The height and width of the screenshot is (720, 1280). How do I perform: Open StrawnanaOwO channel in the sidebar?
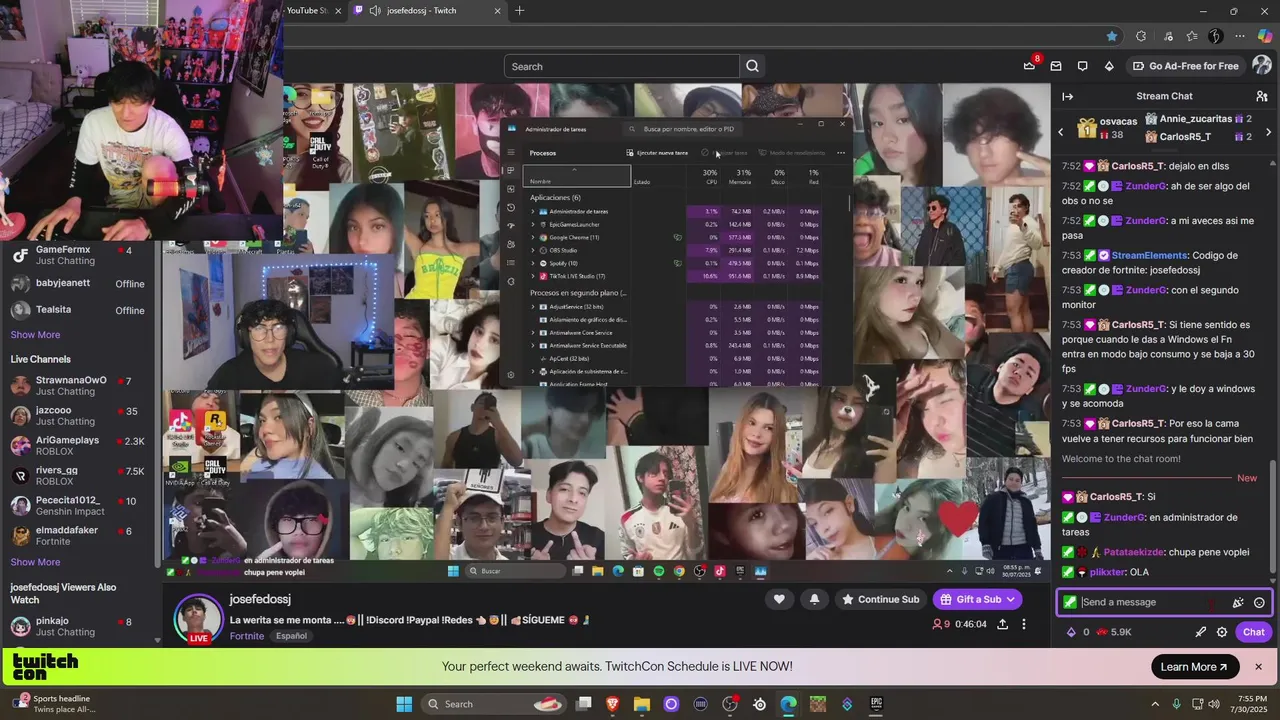pyautogui.click(x=81, y=385)
